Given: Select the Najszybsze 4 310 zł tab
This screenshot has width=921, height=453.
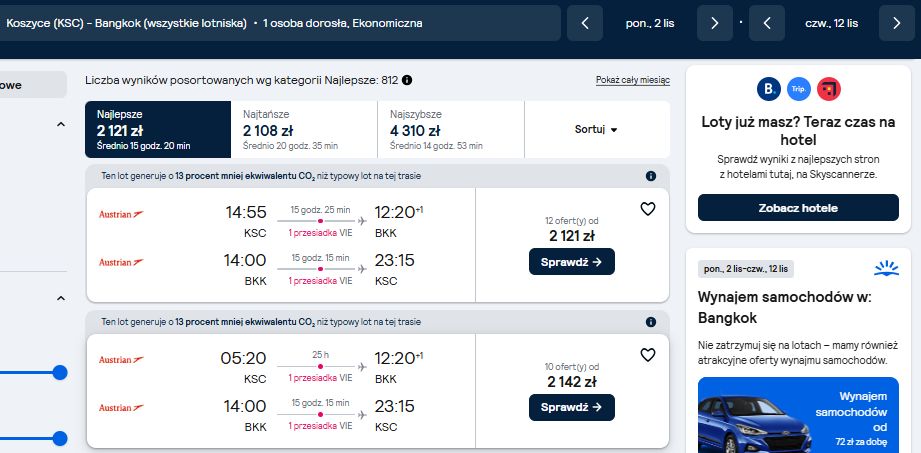Looking at the screenshot, I should [451, 130].
